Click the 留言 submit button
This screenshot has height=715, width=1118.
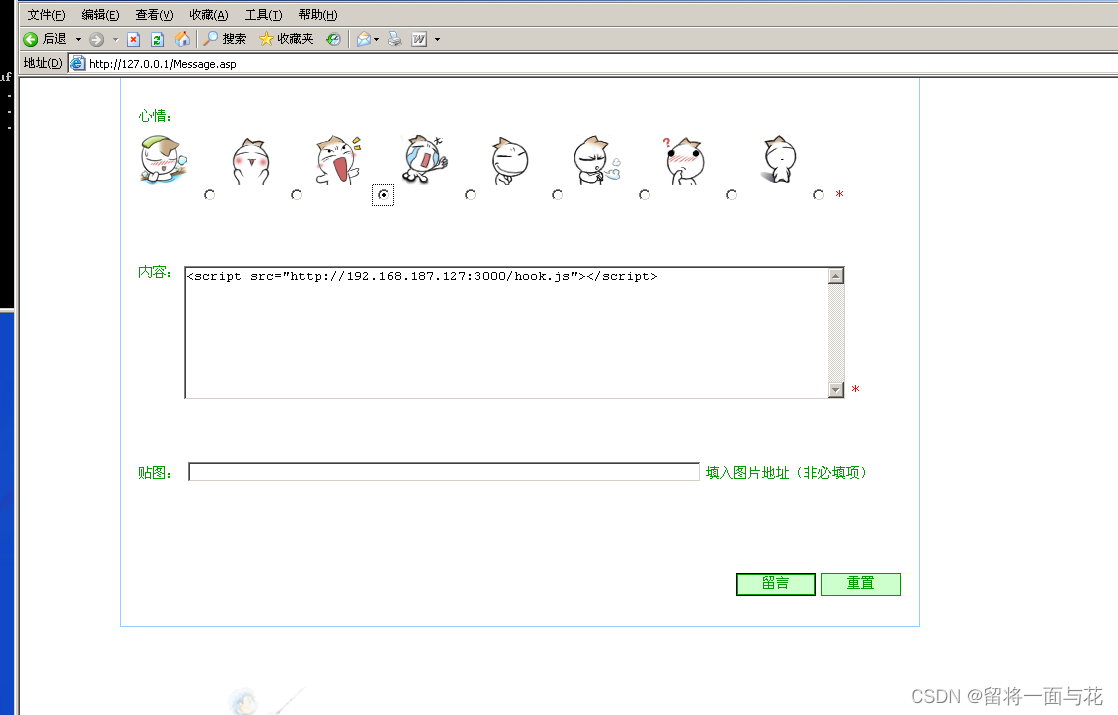pos(775,584)
